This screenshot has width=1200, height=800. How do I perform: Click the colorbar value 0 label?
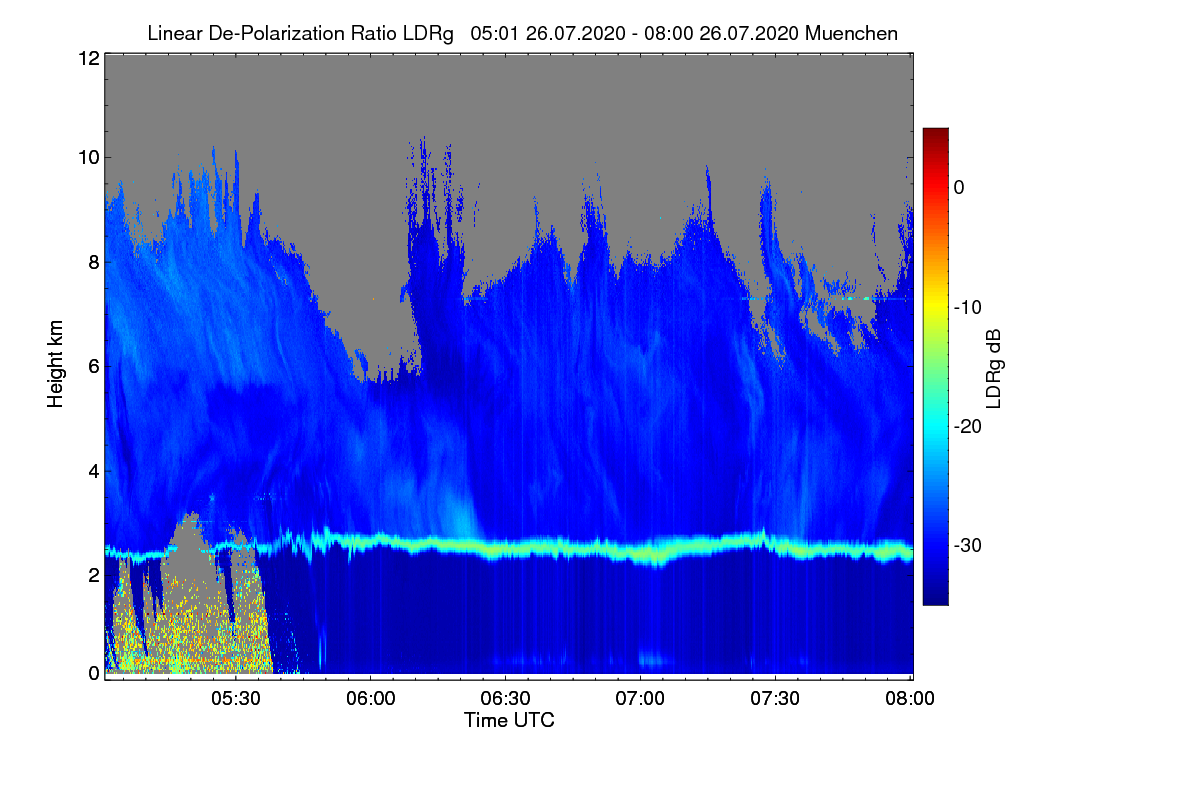958,187
